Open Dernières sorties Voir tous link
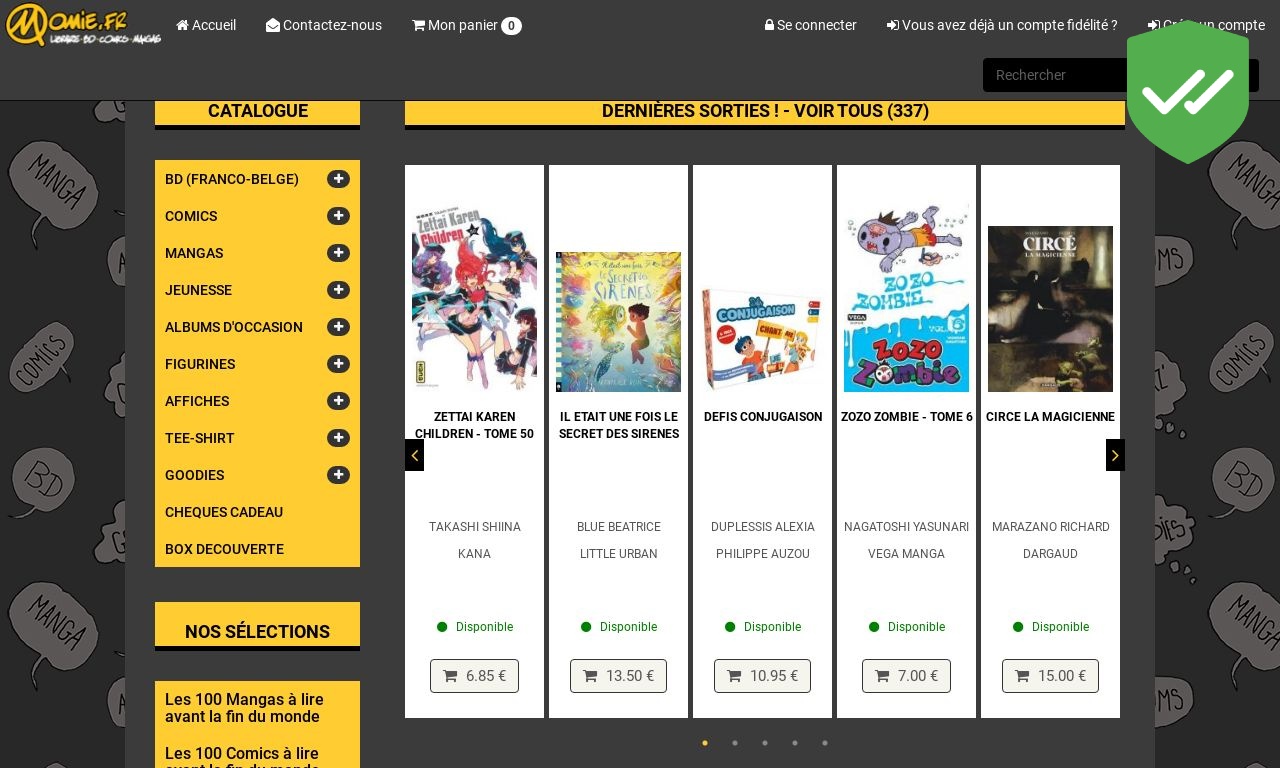The width and height of the screenshot is (1280, 768). (x=765, y=111)
